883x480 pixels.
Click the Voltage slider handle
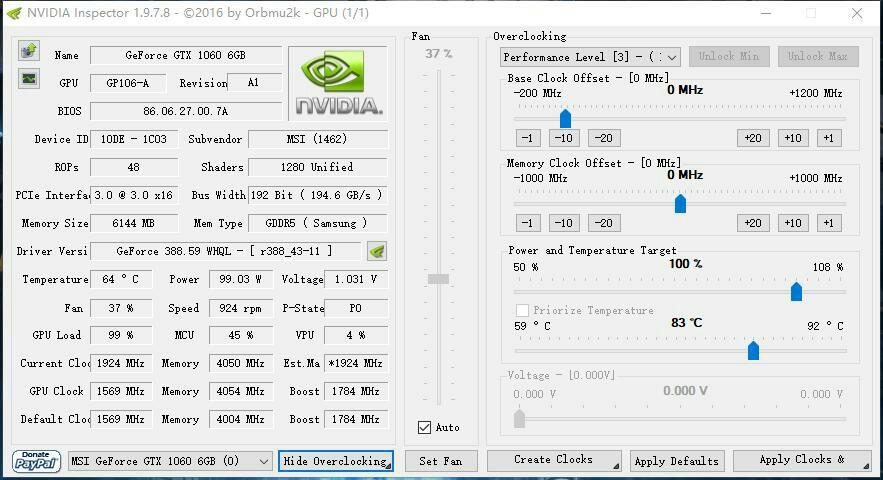click(x=519, y=419)
